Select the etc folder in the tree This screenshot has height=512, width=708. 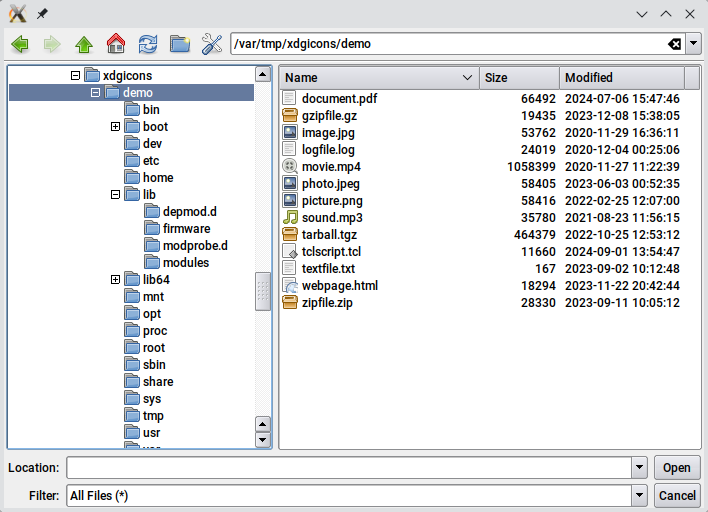(151, 161)
